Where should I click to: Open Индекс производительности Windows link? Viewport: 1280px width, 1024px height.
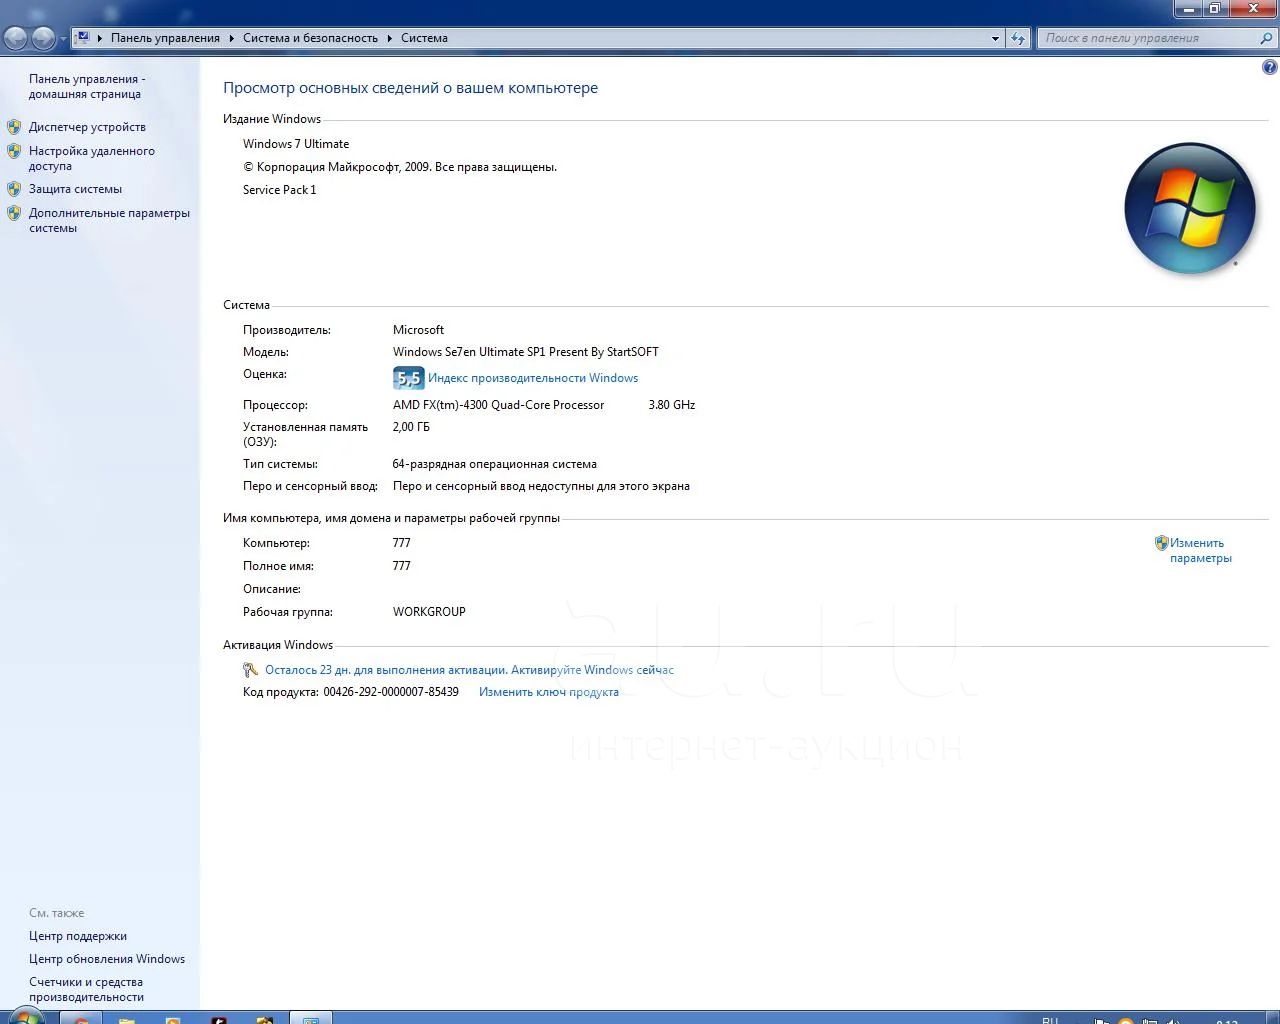(x=533, y=378)
